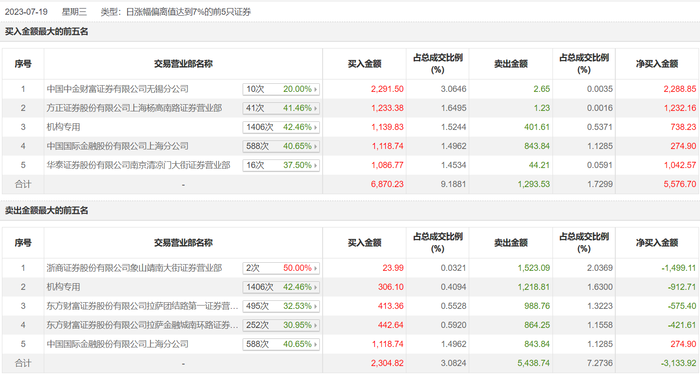This screenshot has width=700, height=376.
Task: Expand the 495次 32.53% badge
Action: (x=281, y=306)
